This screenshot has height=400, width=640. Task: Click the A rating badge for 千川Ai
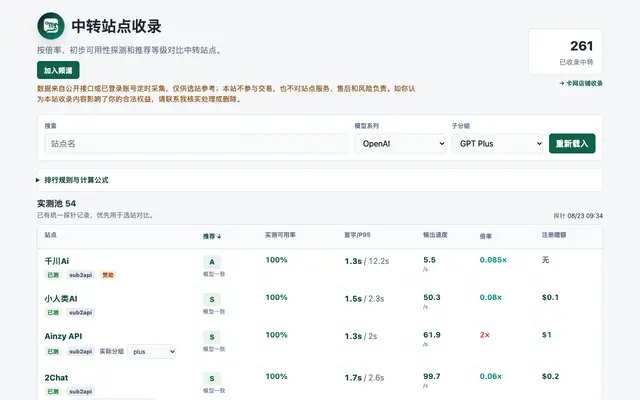tap(212, 262)
